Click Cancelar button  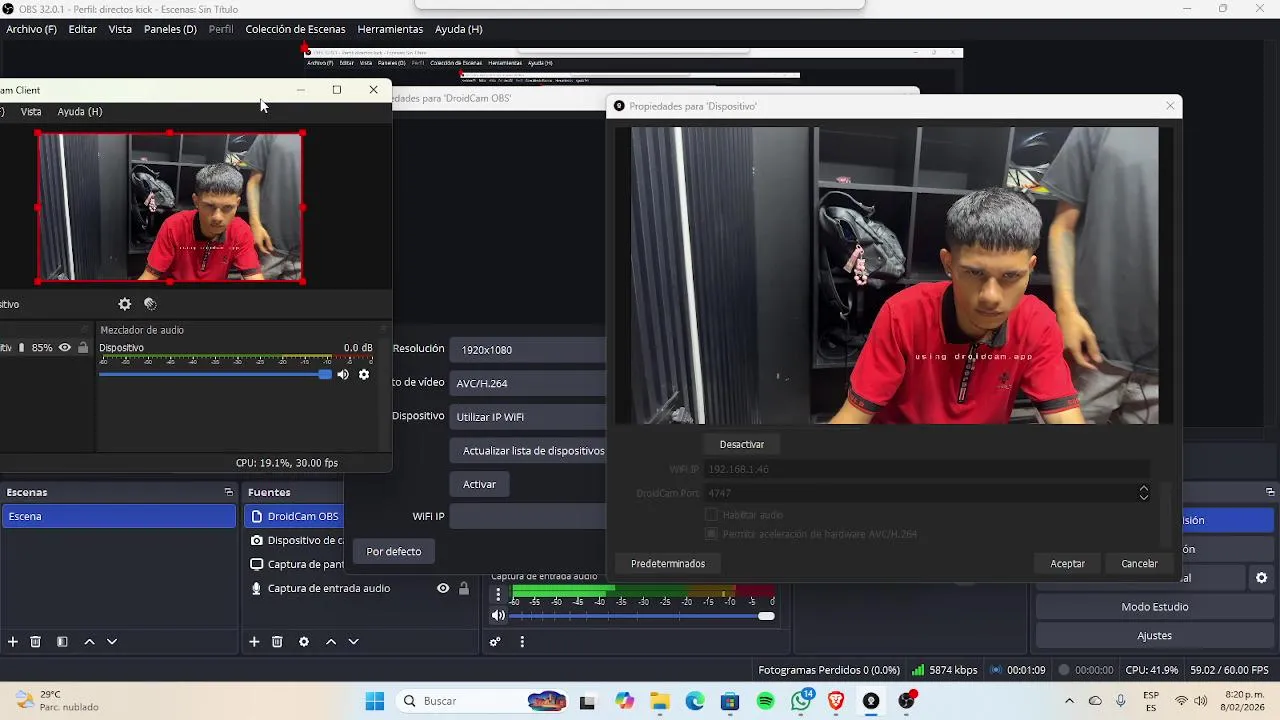coord(1139,564)
